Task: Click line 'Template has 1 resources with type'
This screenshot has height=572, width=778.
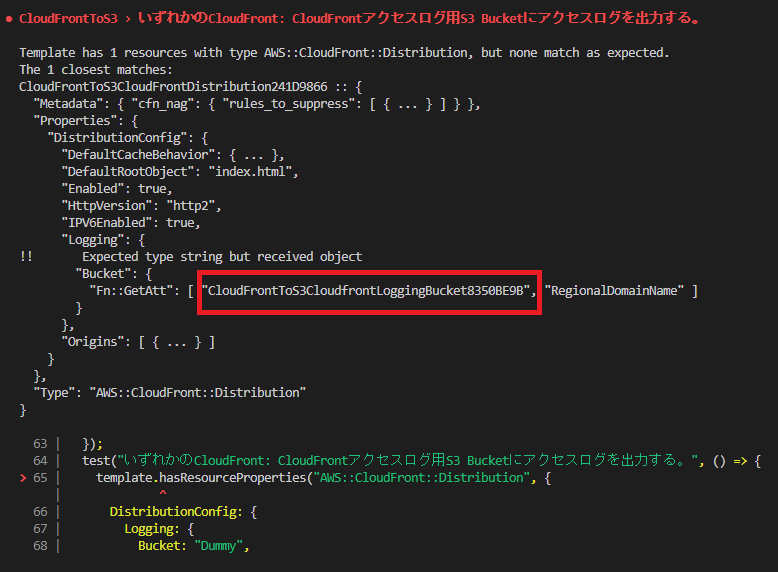Action: tap(344, 53)
